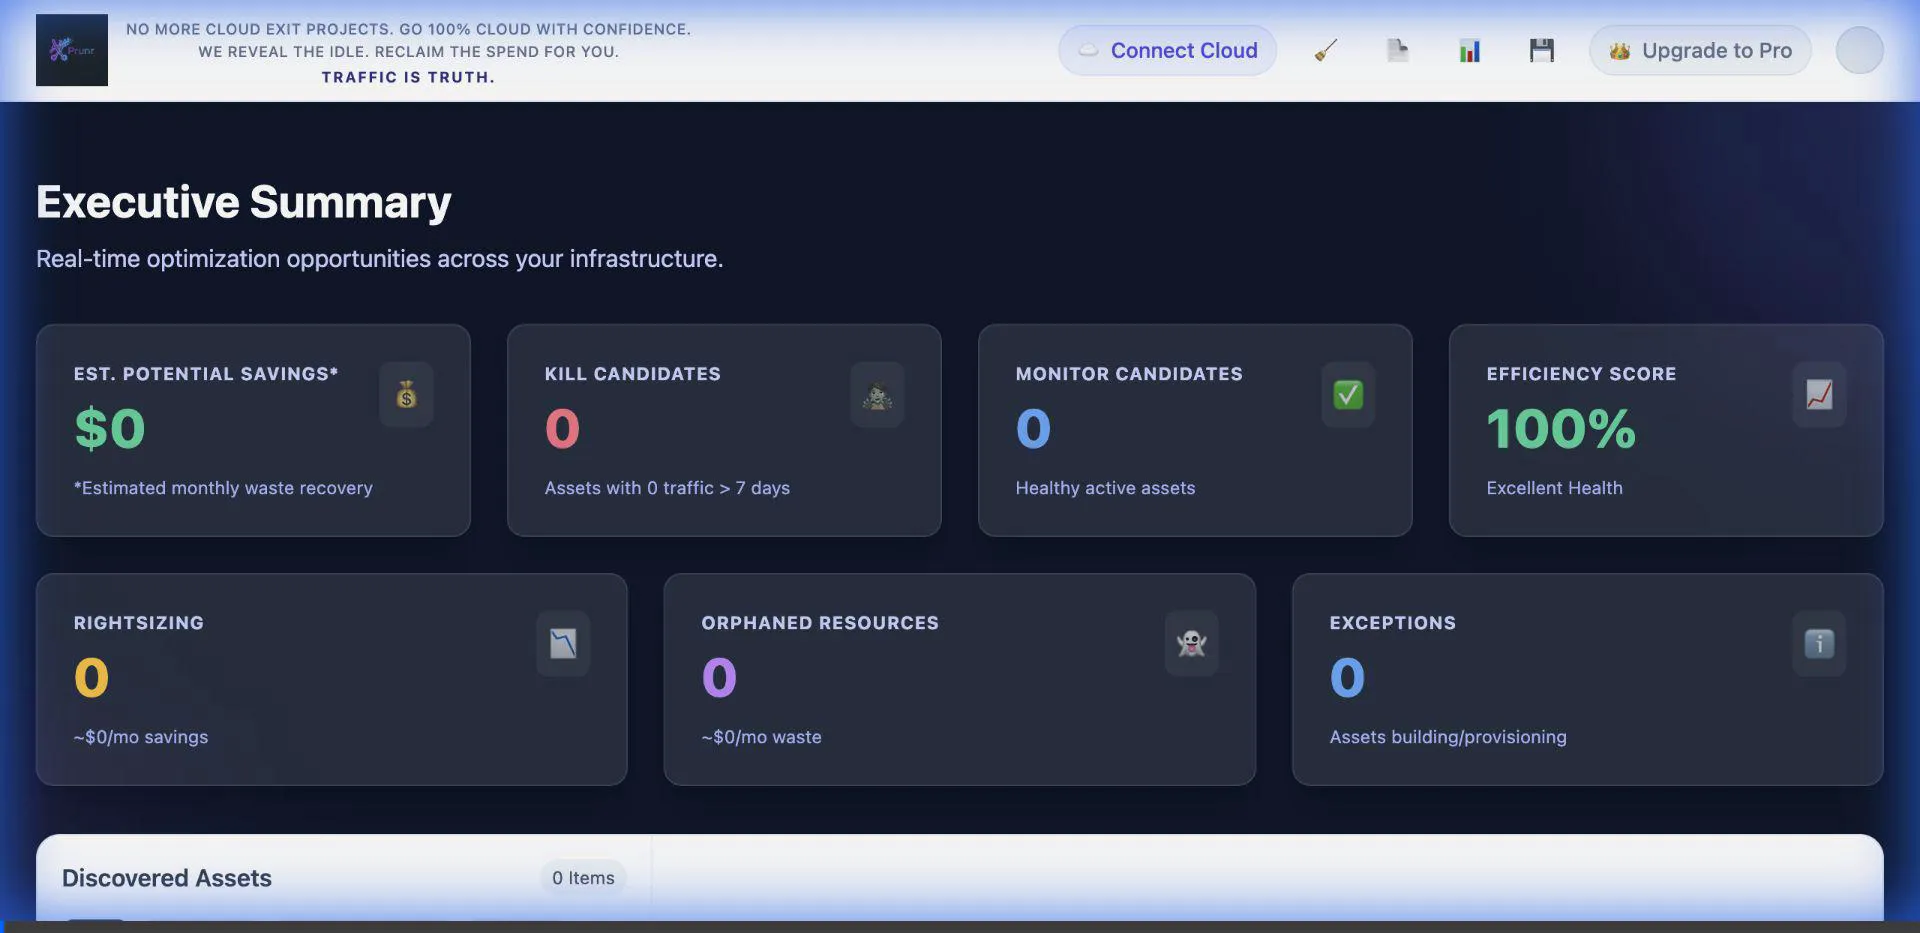Click the 100% efficiency score indicator
Viewport: 1920px width, 933px height.
click(1560, 429)
